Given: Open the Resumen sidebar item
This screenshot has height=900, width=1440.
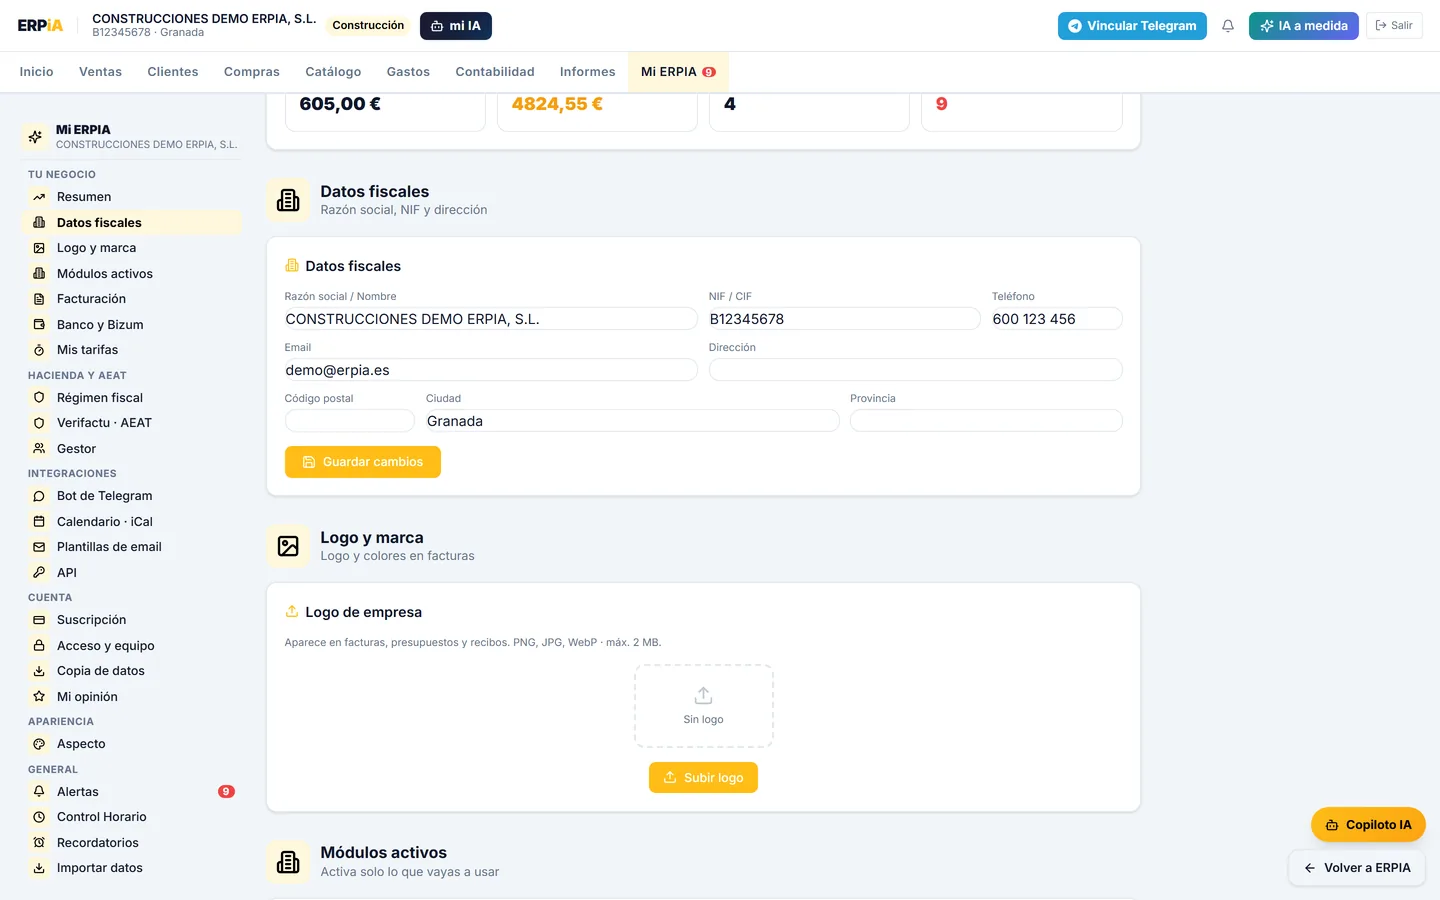Looking at the screenshot, I should (x=131, y=197).
